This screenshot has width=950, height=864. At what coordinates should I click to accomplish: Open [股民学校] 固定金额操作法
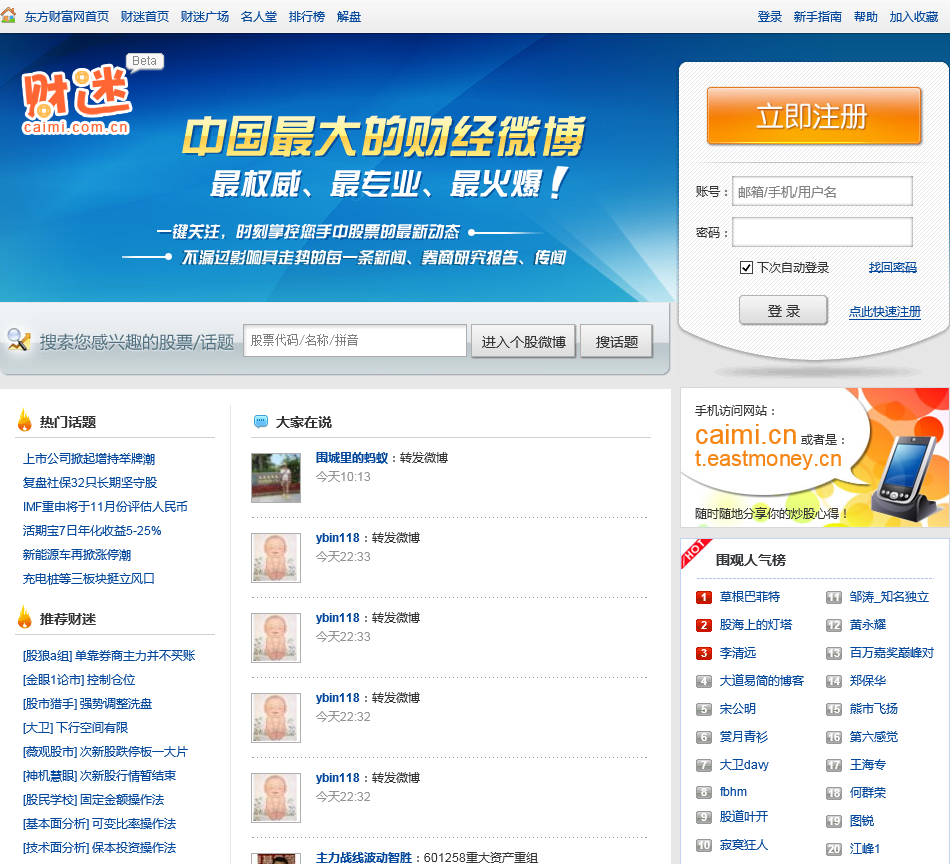point(93,800)
